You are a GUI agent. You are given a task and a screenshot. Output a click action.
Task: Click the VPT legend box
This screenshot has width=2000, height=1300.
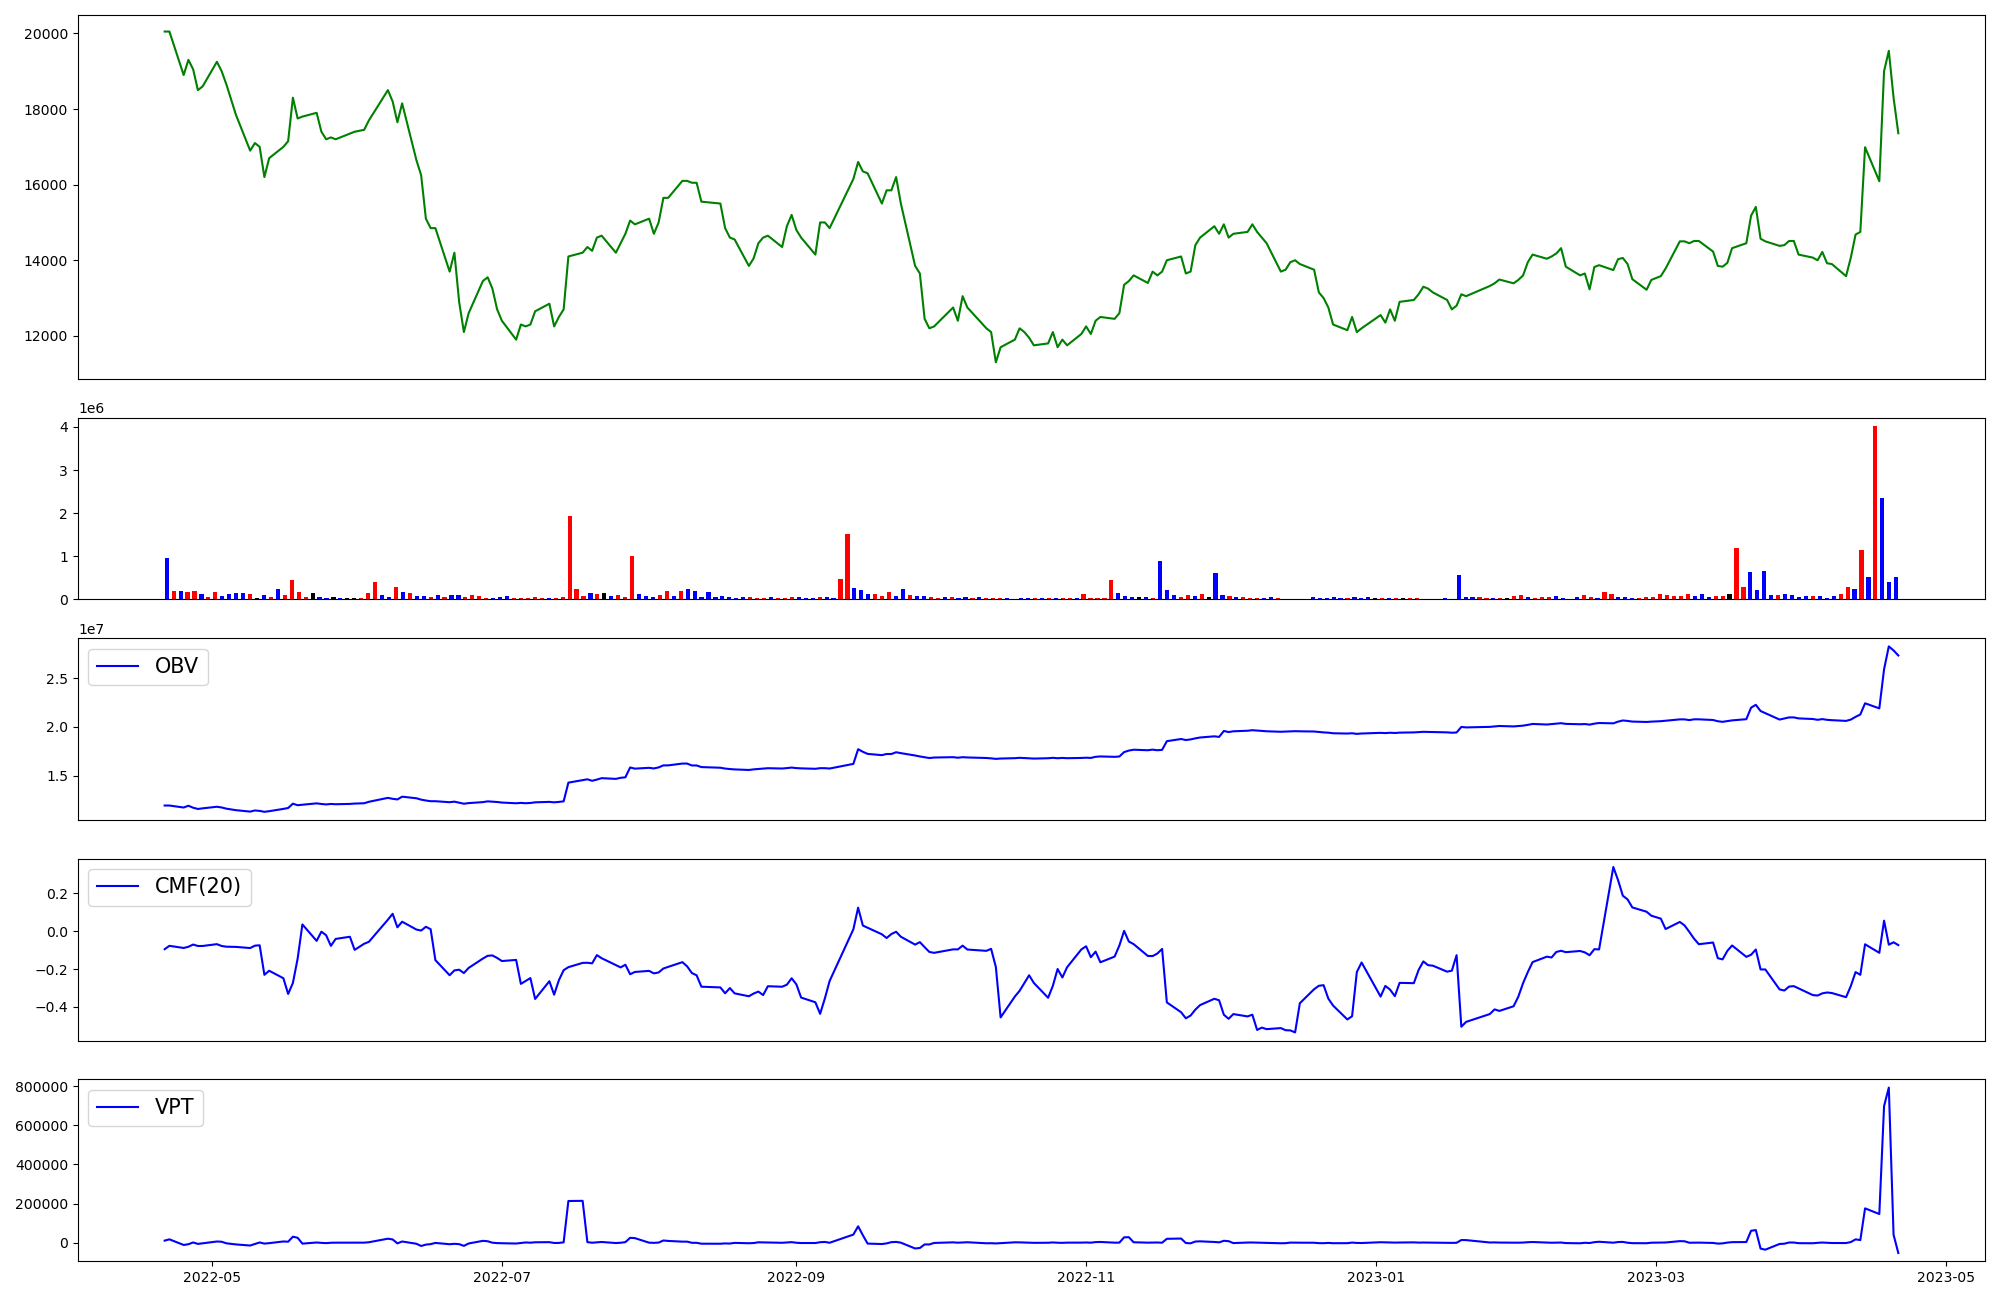click(146, 1107)
